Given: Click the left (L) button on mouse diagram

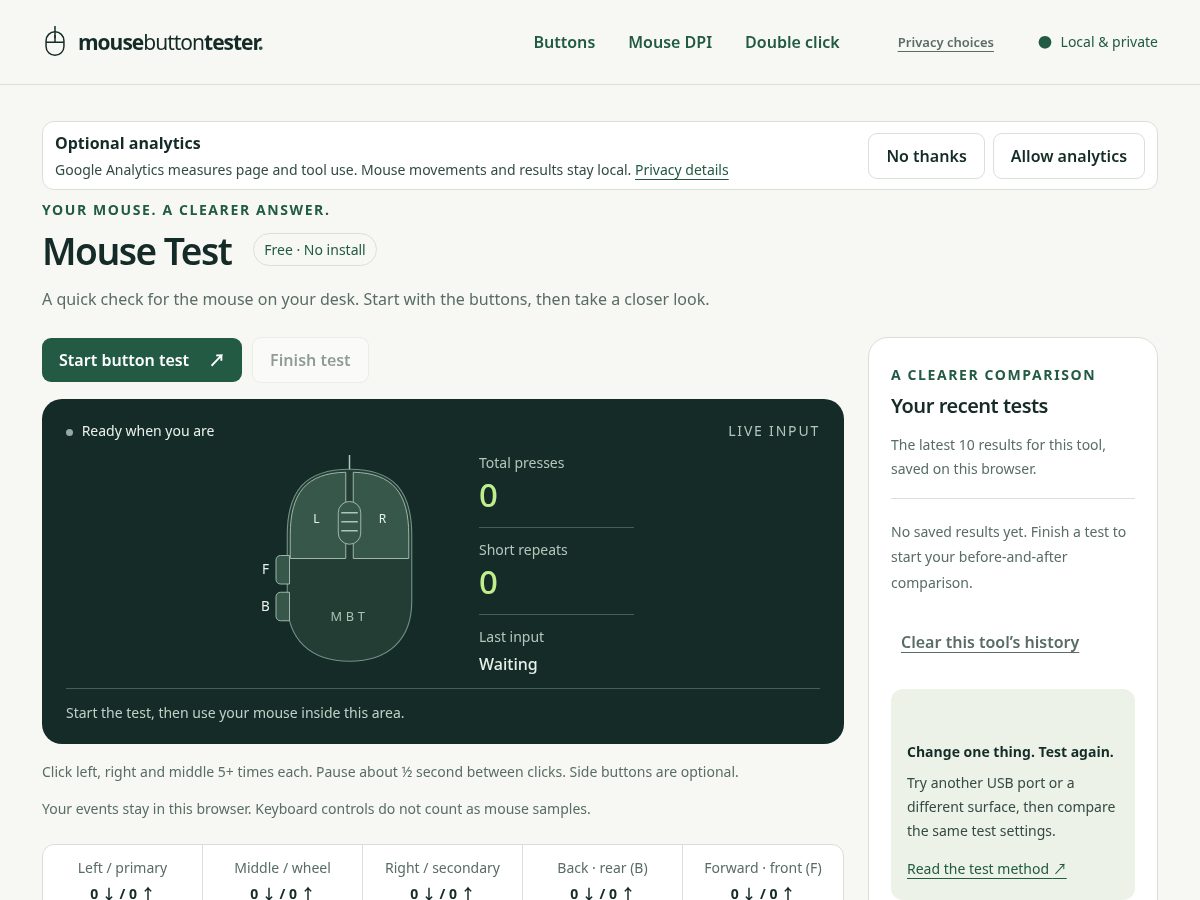Looking at the screenshot, I should [x=316, y=515].
